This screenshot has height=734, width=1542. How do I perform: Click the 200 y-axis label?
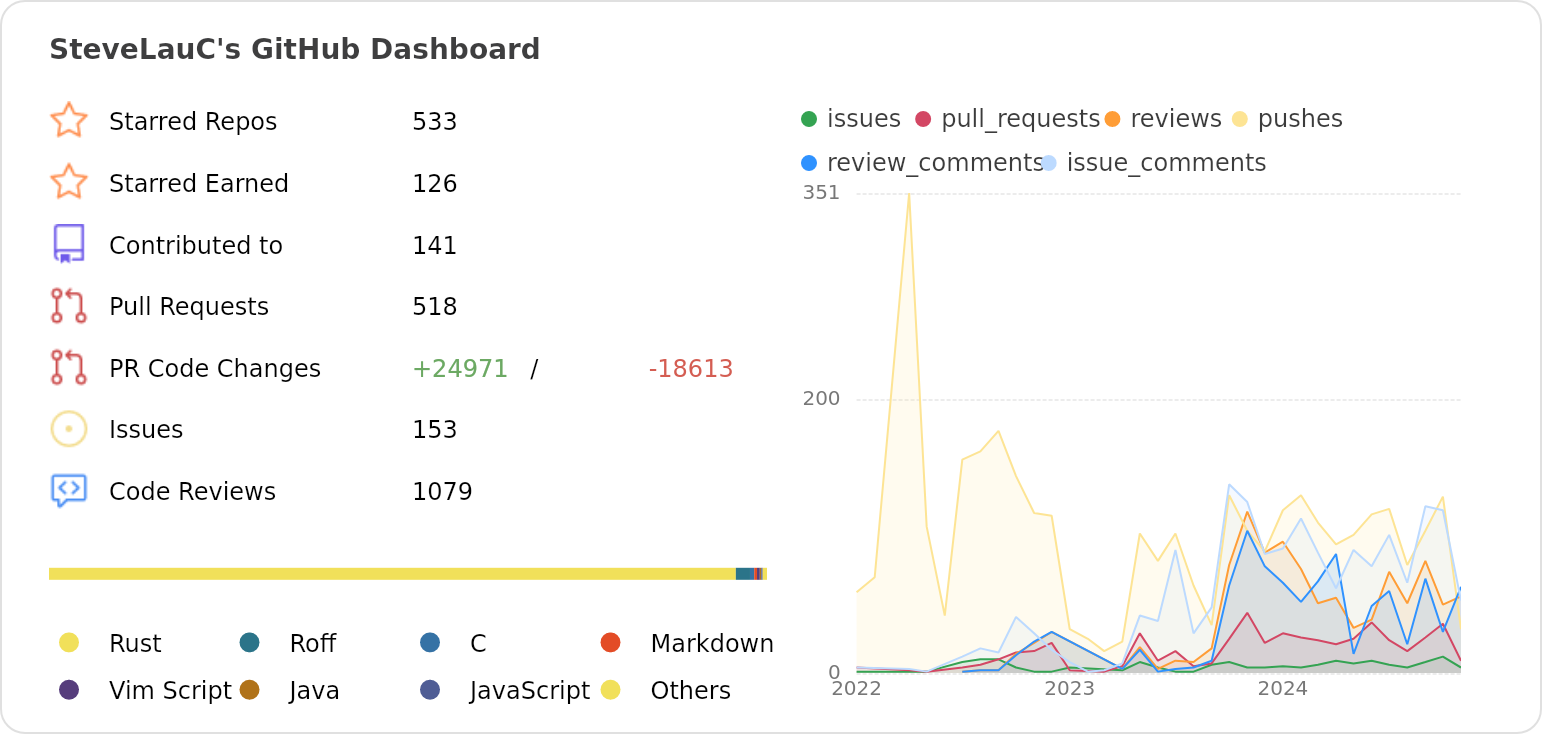pyautogui.click(x=822, y=398)
